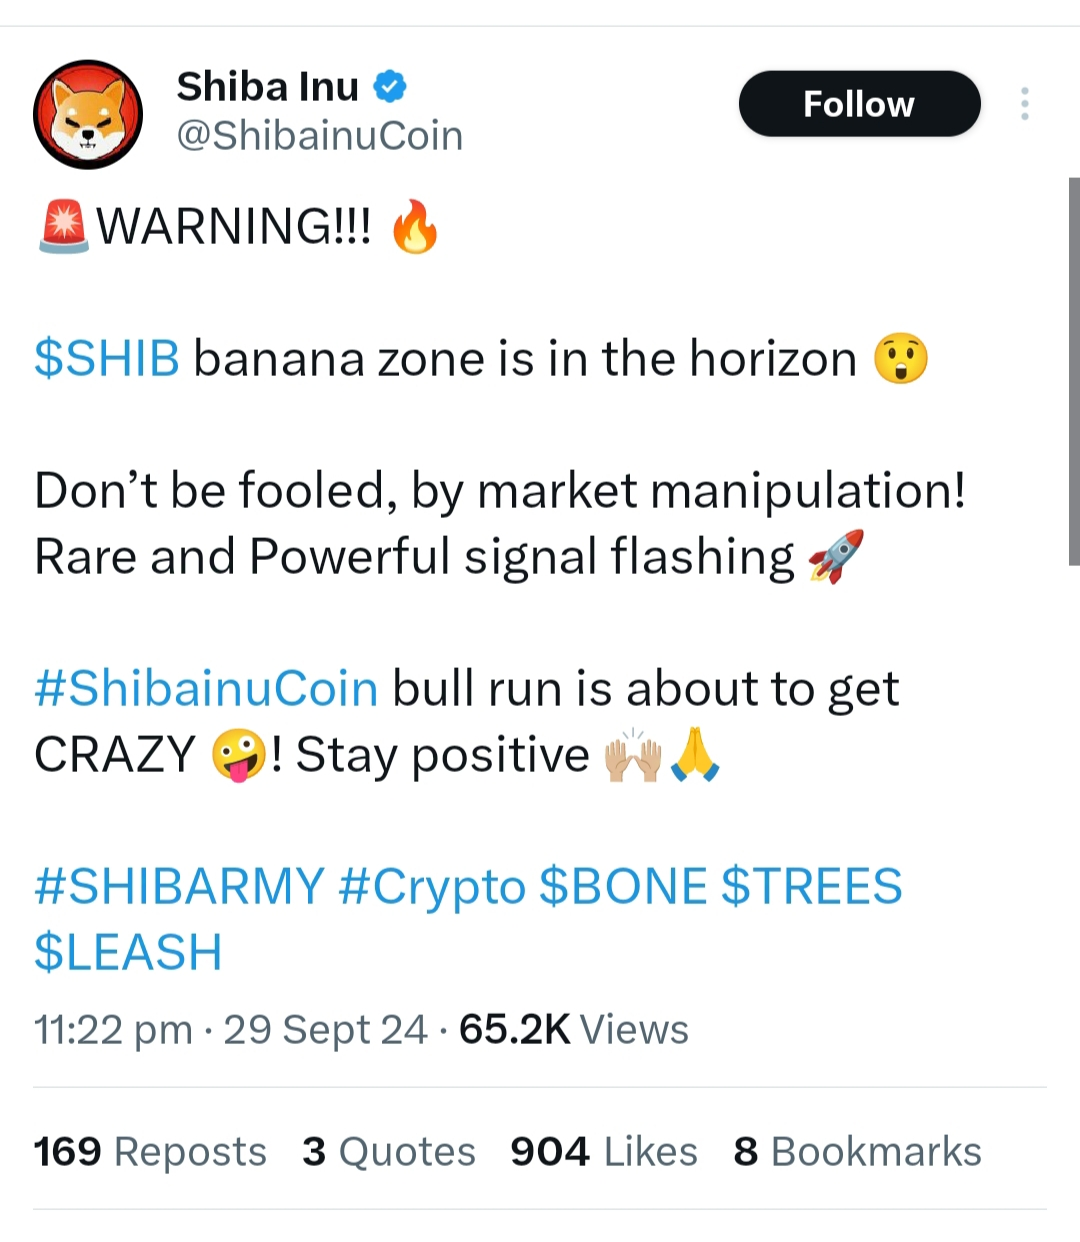This screenshot has height=1242, width=1080.
Task: Open the Shiba Inu profile avatar
Action: click(88, 114)
